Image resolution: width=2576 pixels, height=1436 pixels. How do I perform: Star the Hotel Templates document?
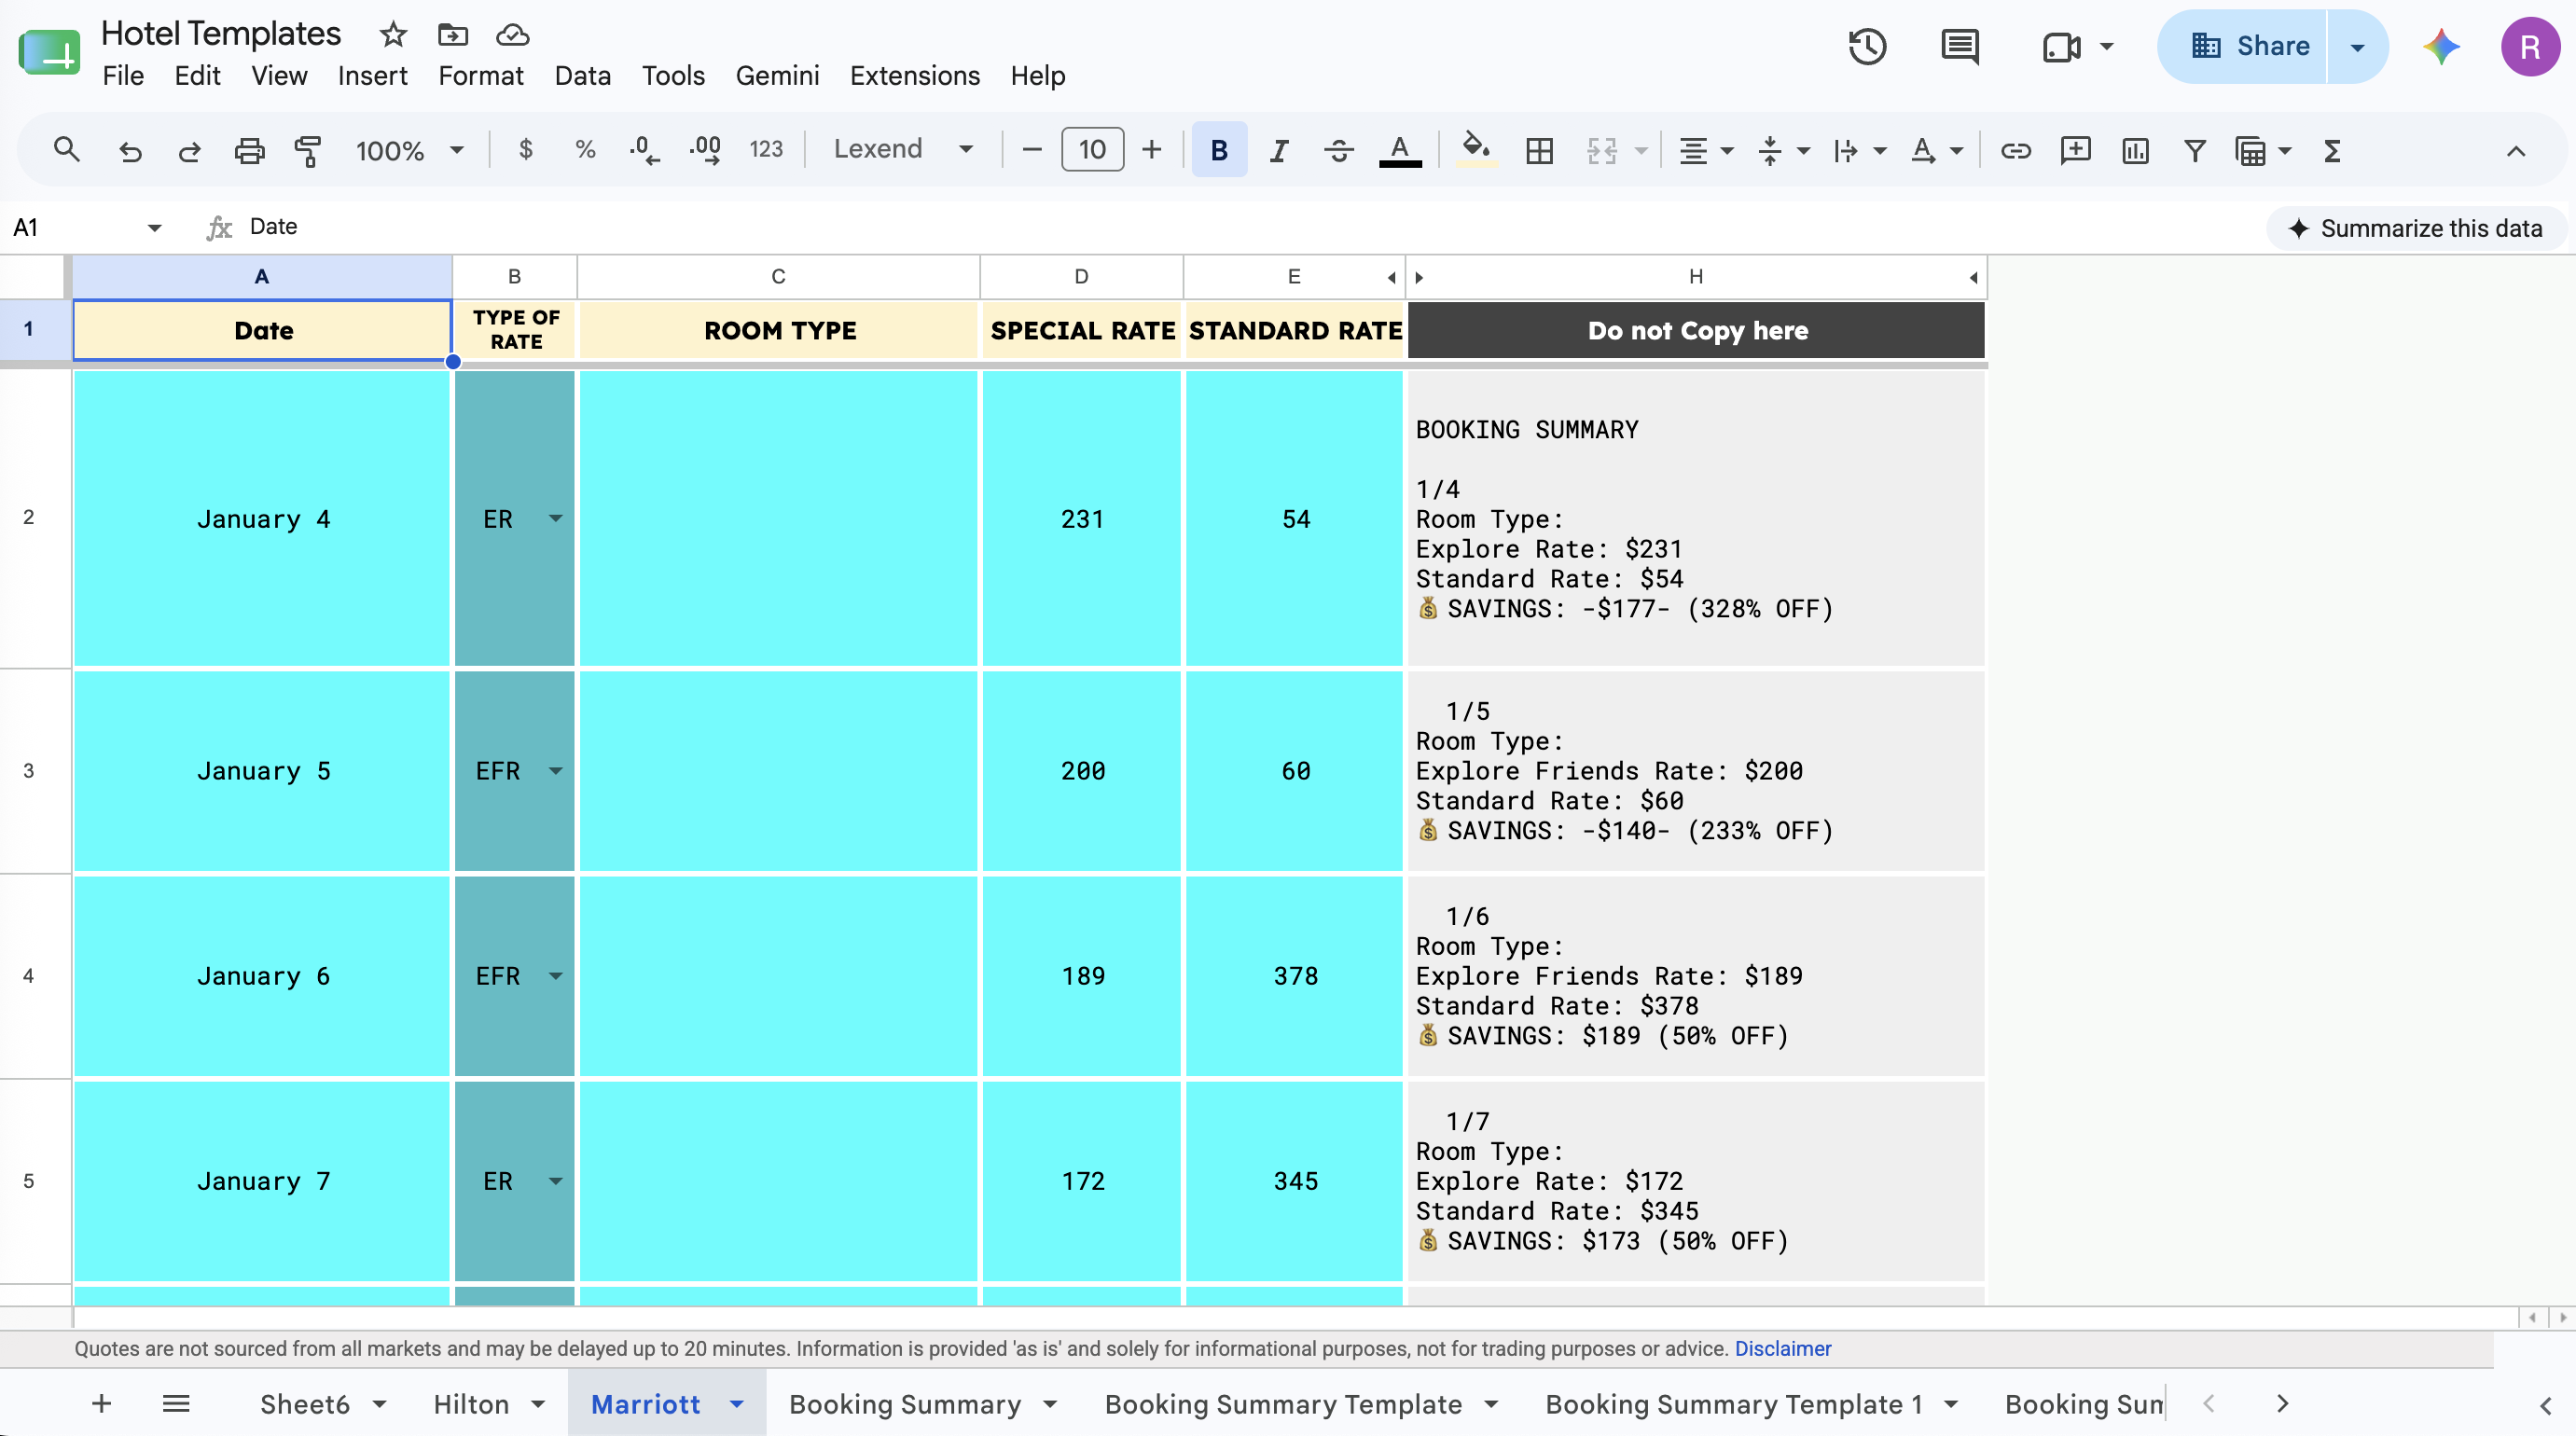tap(394, 35)
